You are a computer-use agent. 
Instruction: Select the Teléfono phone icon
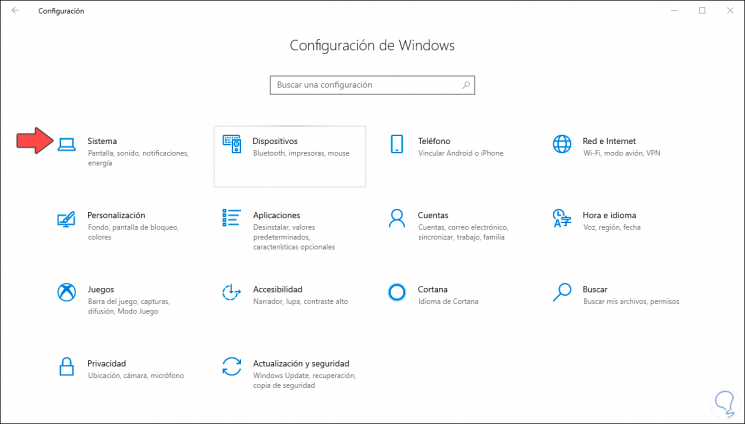(x=397, y=144)
